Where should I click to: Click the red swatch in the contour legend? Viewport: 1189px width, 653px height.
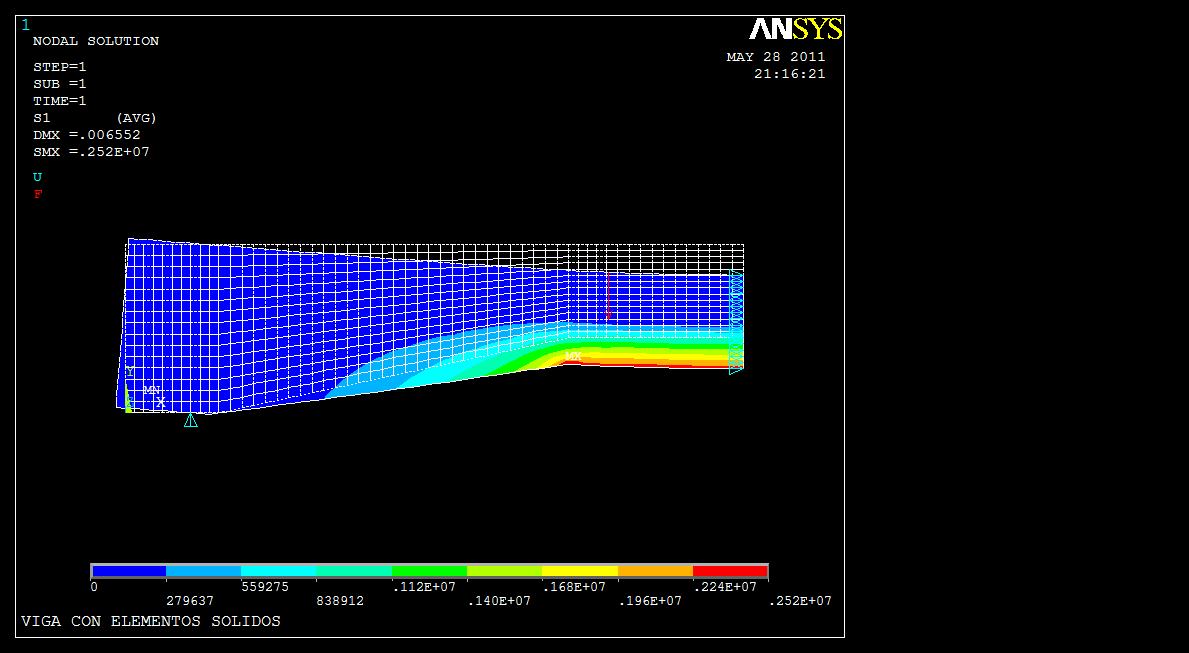click(x=730, y=571)
